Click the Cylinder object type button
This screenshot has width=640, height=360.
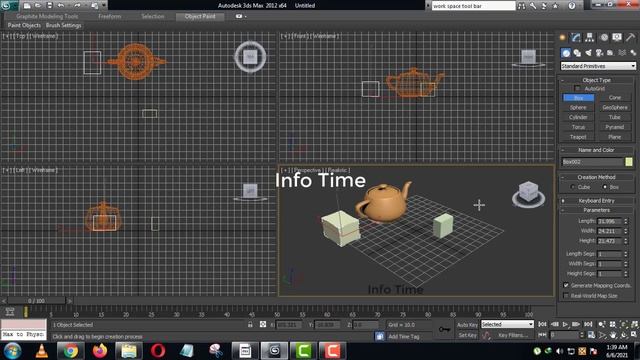pyautogui.click(x=578, y=117)
